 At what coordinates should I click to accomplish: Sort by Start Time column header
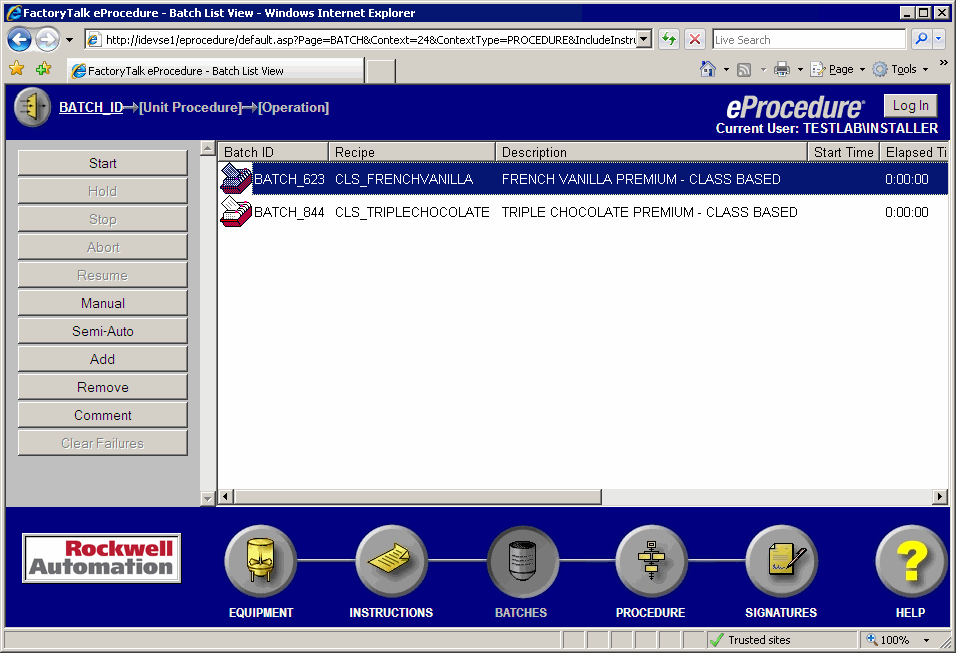click(843, 152)
